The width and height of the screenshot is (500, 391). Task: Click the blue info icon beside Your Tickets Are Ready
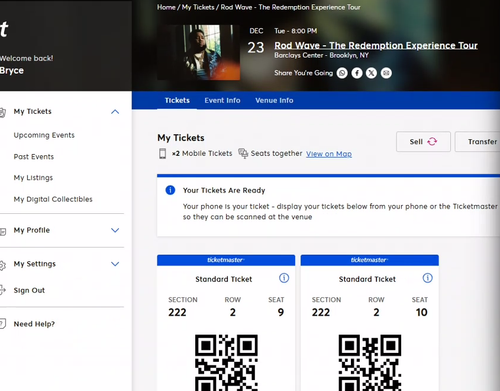coord(170,190)
